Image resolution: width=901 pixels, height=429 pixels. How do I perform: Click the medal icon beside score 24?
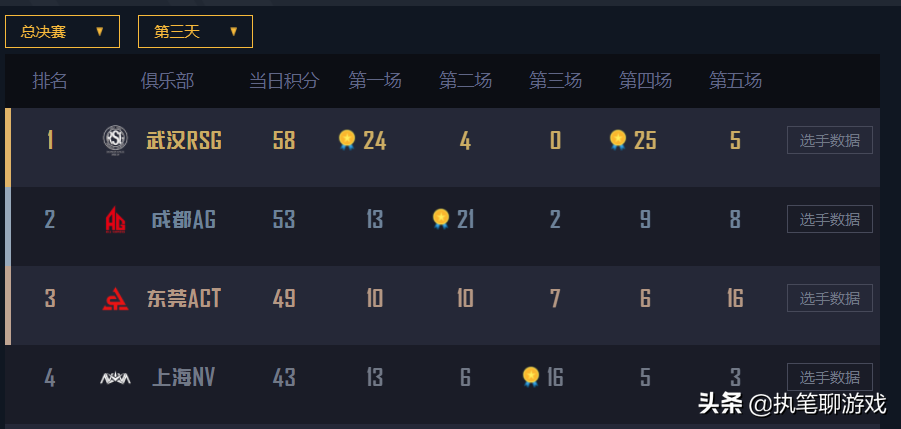pyautogui.click(x=347, y=139)
